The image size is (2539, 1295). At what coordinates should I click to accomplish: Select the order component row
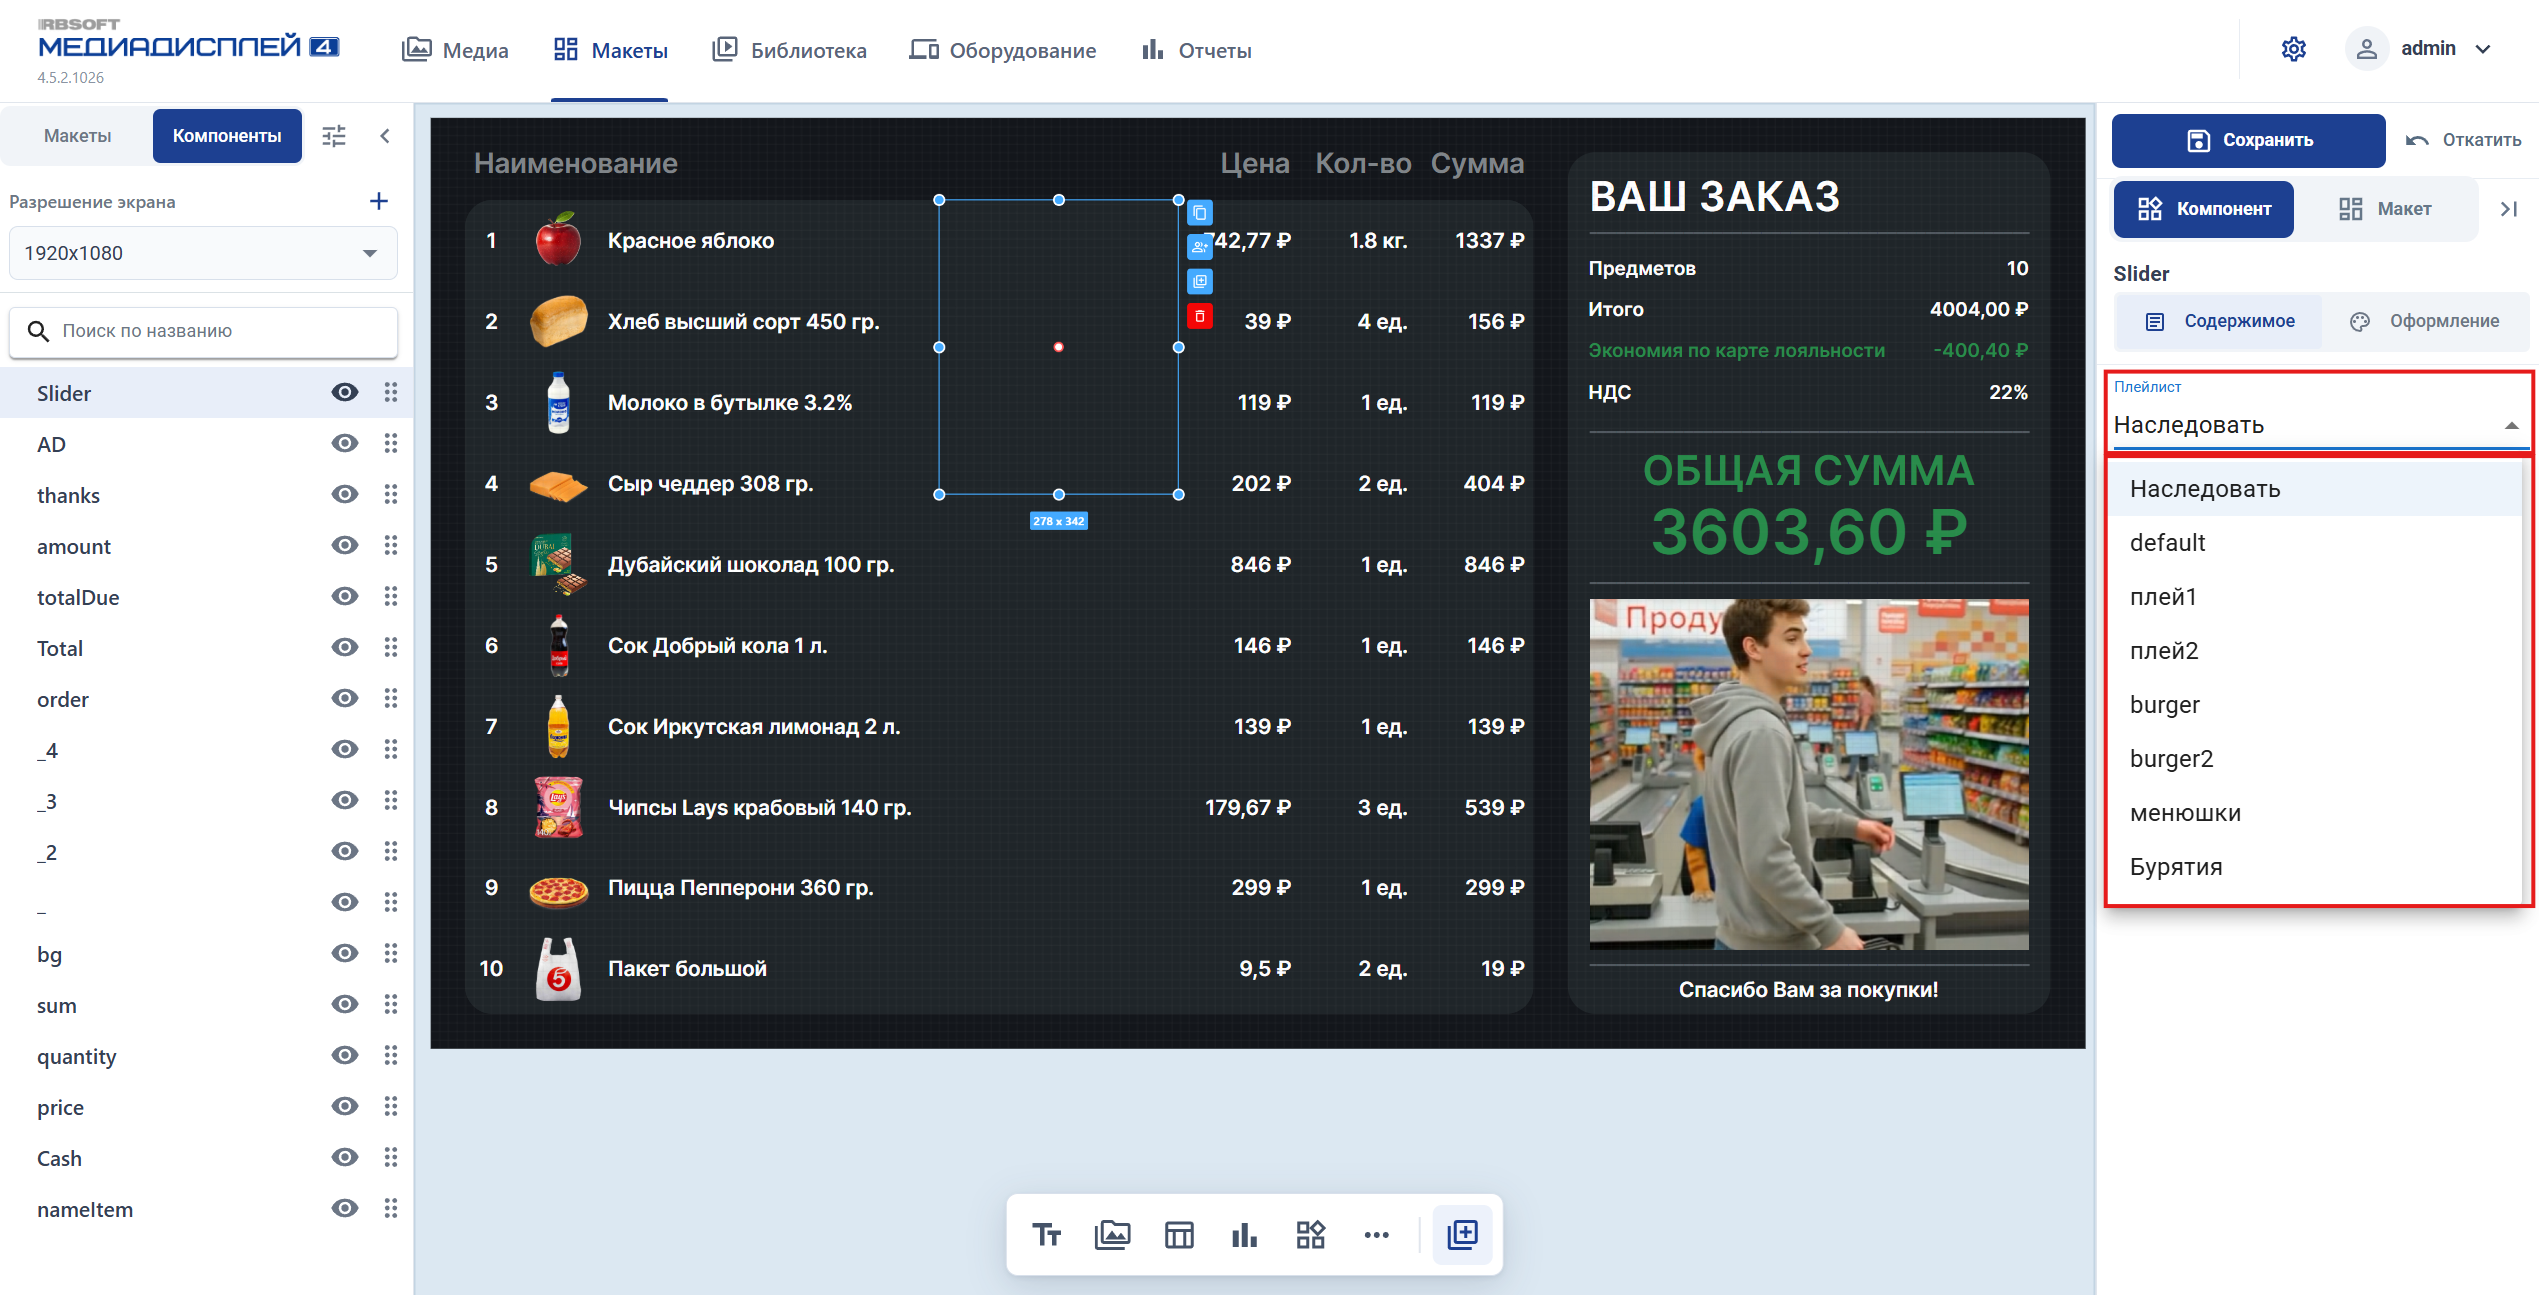coord(206,699)
